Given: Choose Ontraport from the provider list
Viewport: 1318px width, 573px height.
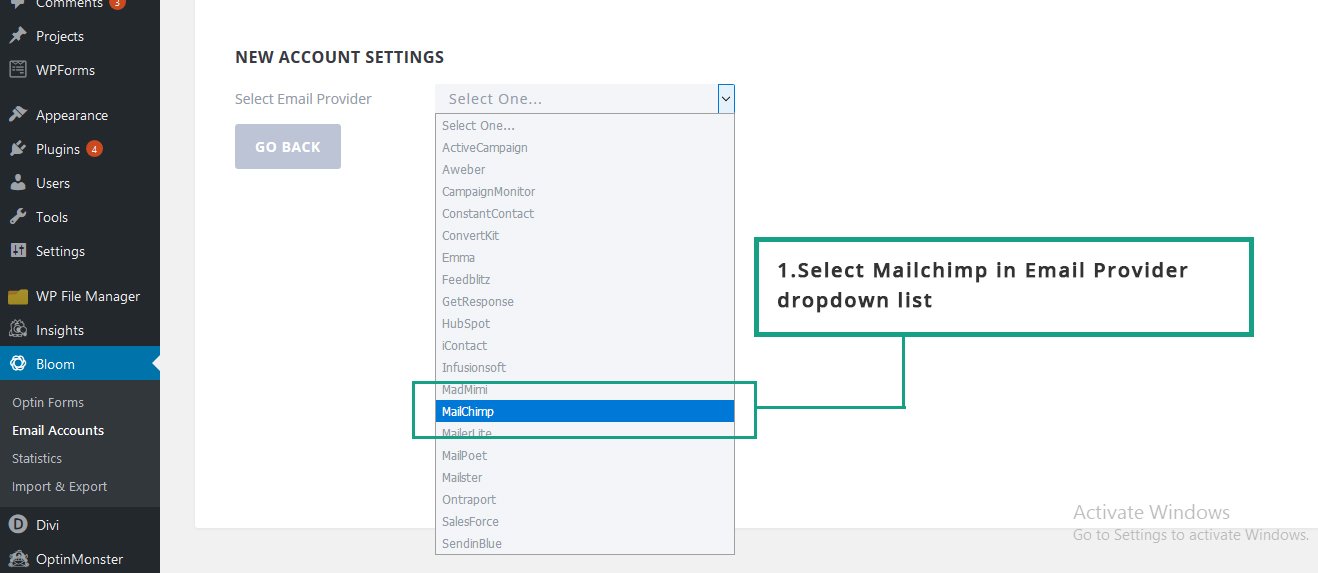Looking at the screenshot, I should coord(585,499).
